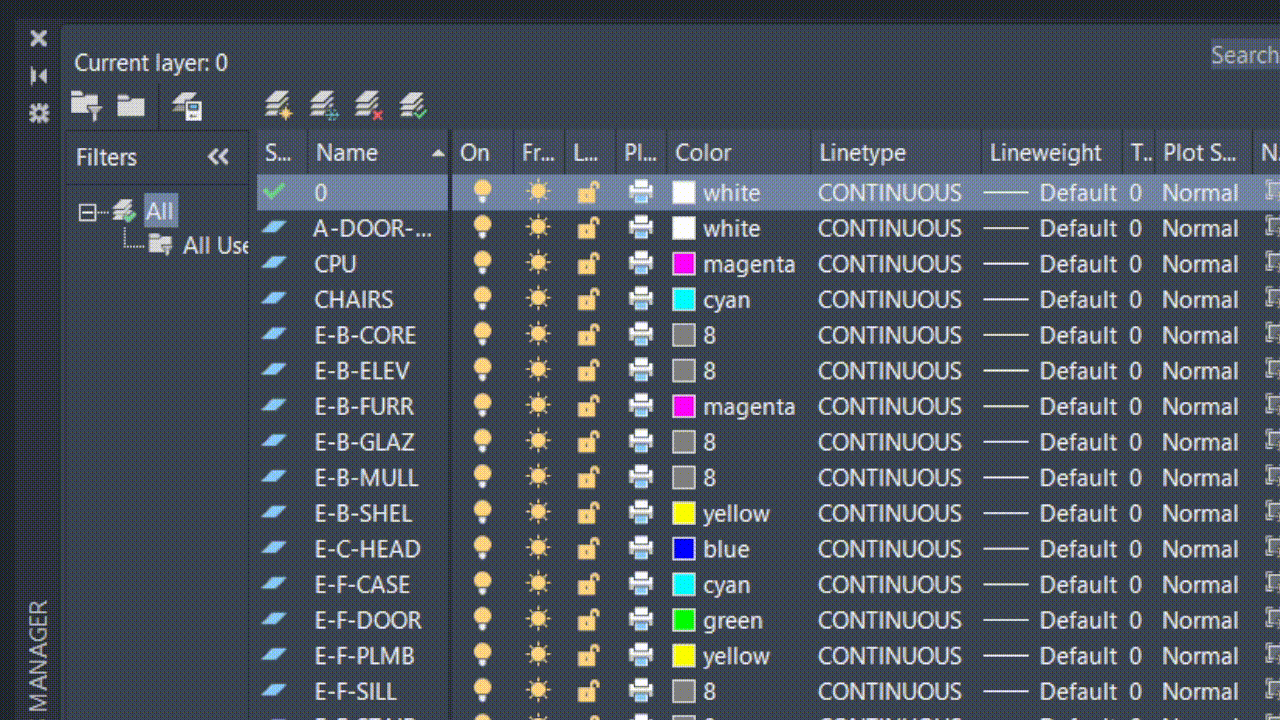
Task: Lock the E-C-HEAD layer
Action: click(588, 549)
